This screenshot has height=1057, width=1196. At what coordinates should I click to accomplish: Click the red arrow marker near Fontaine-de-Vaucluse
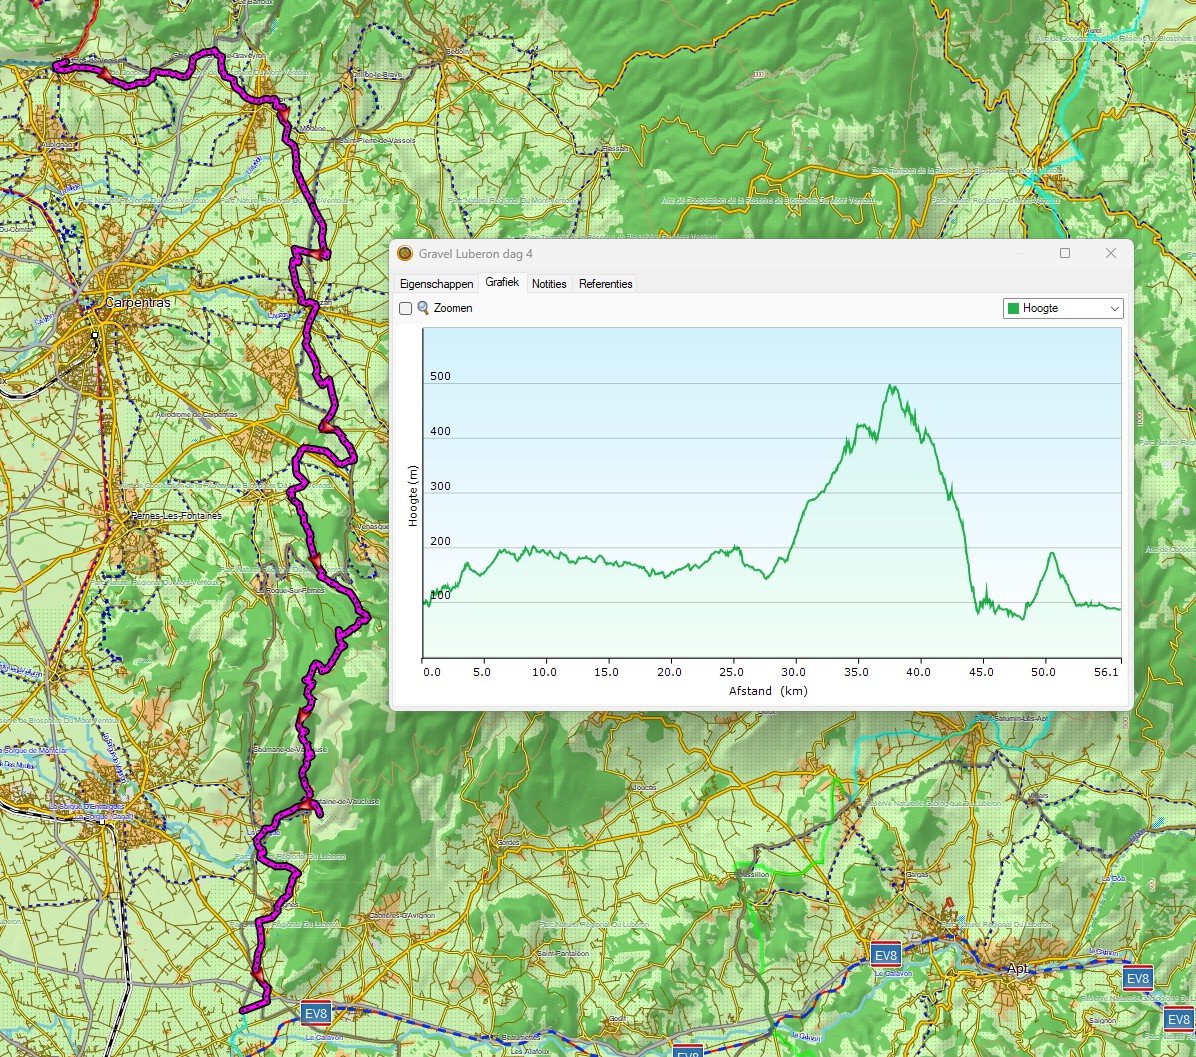305,805
